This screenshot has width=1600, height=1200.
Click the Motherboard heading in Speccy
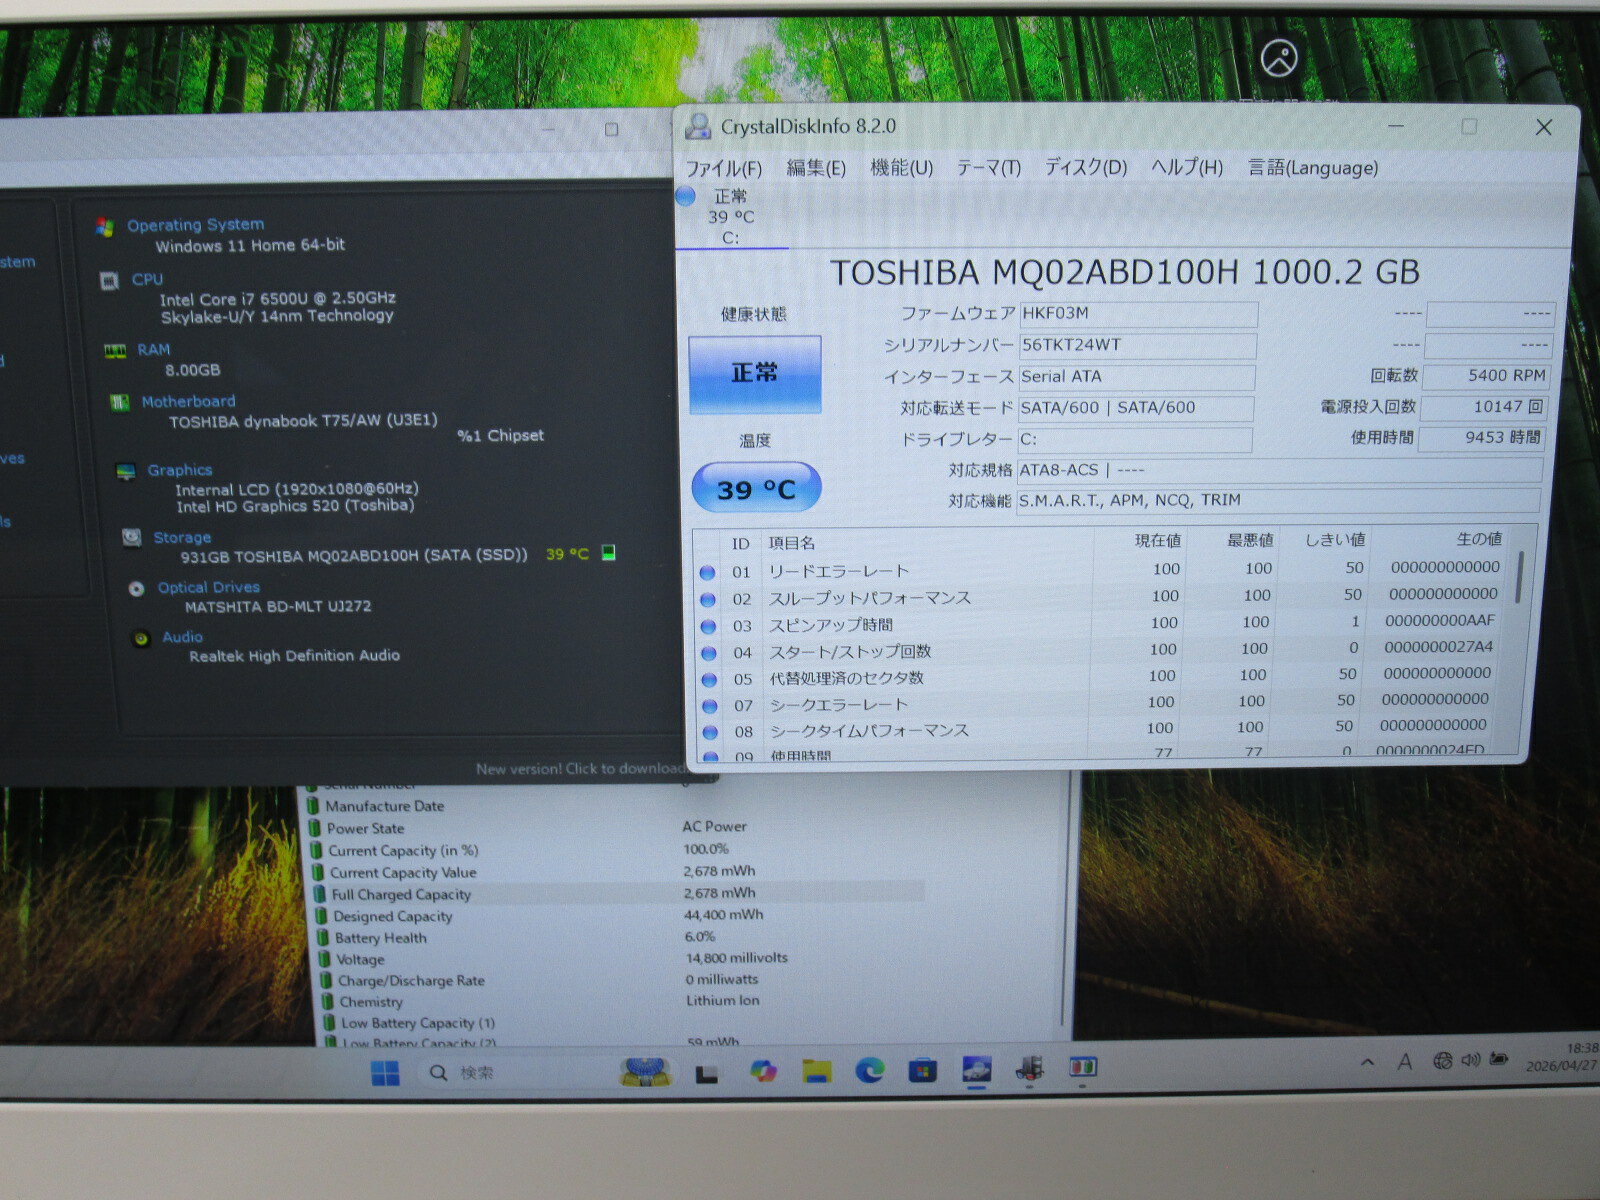point(188,401)
